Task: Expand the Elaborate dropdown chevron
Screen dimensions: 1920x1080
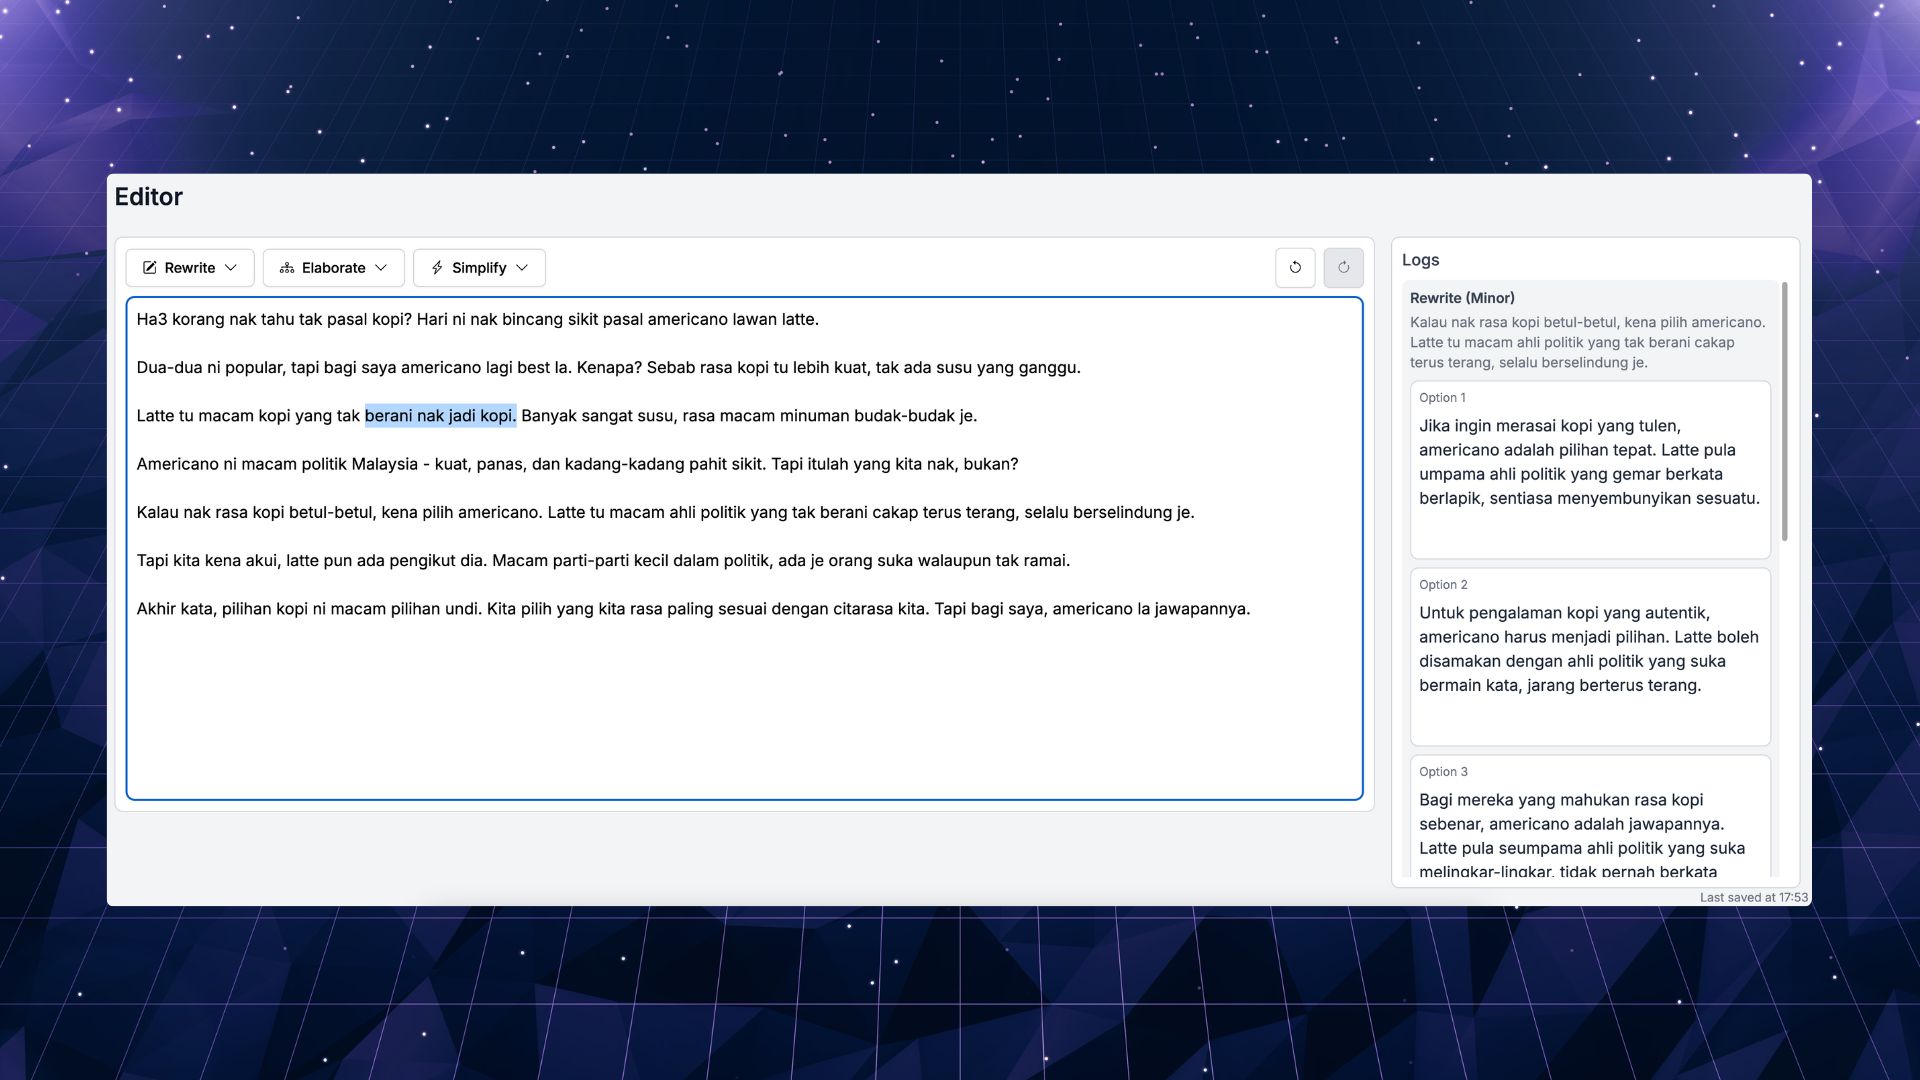Action: click(381, 268)
